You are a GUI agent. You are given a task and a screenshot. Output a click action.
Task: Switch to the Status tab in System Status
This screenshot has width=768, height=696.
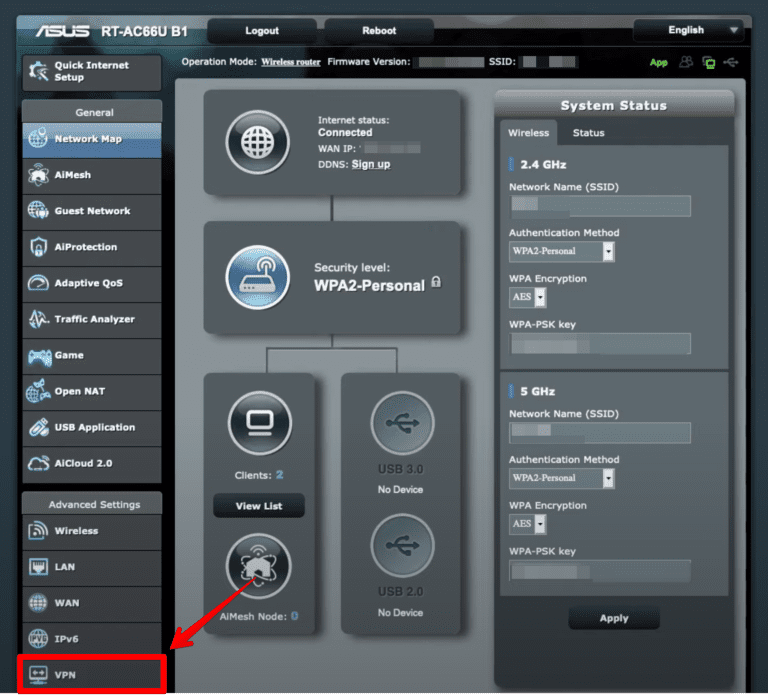point(588,133)
